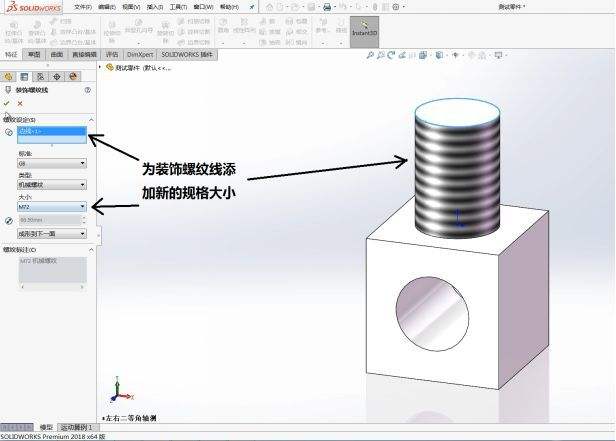The image size is (616, 441).
Task: Click the callout scrollbar right arrow
Action: coord(82,287)
